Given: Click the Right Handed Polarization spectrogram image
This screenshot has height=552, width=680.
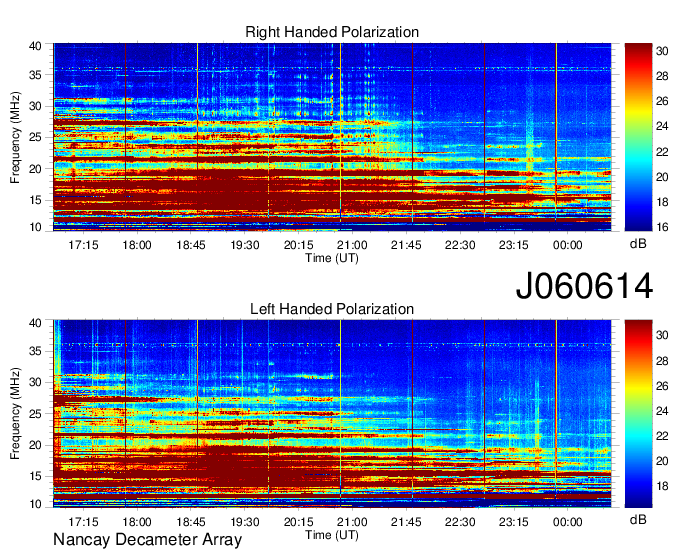Looking at the screenshot, I should [332, 137].
